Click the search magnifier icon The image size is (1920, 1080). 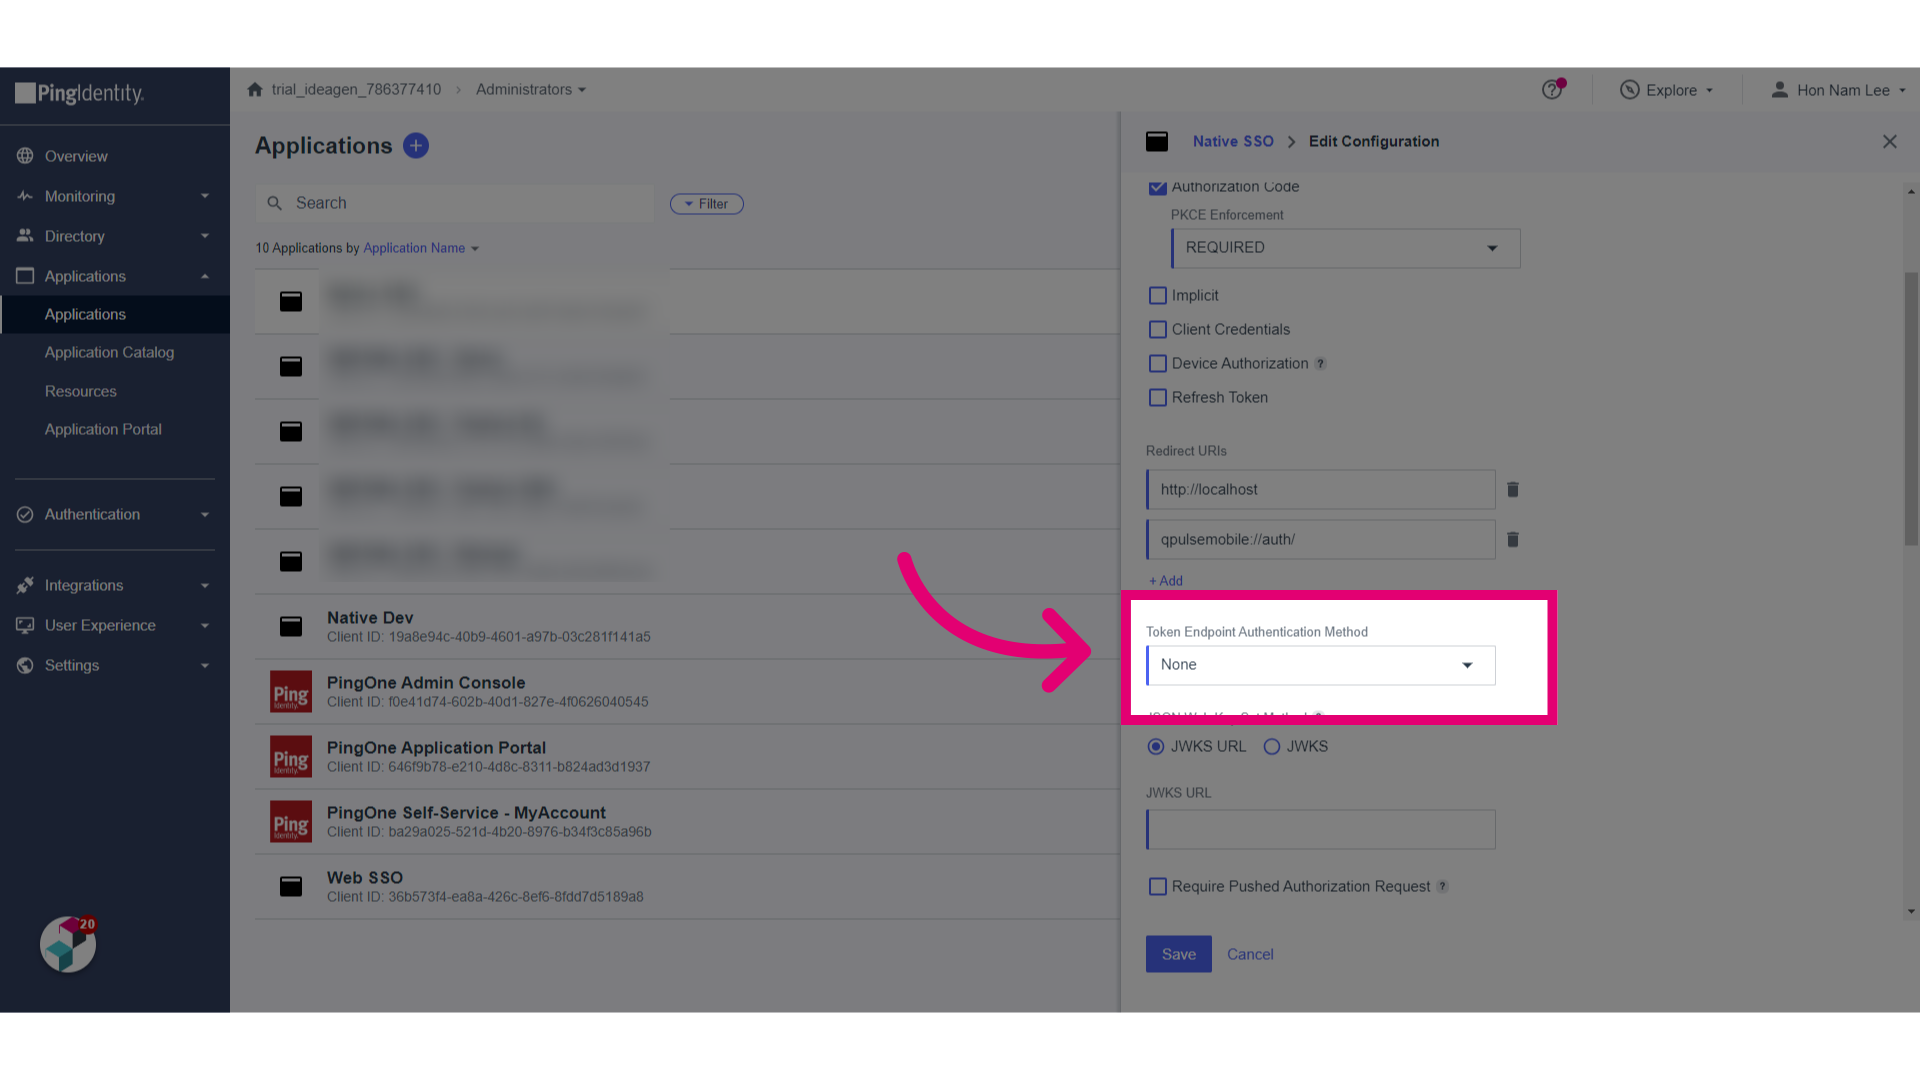point(274,203)
